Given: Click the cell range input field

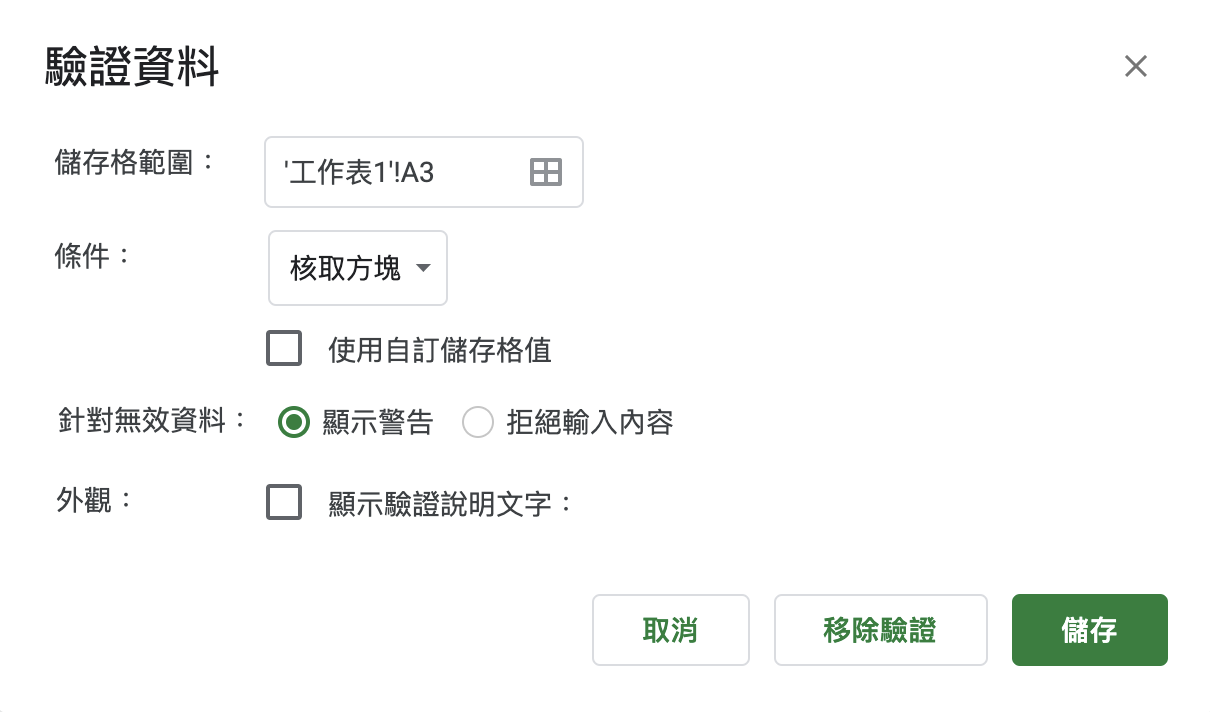Looking at the screenshot, I should coord(400,172).
